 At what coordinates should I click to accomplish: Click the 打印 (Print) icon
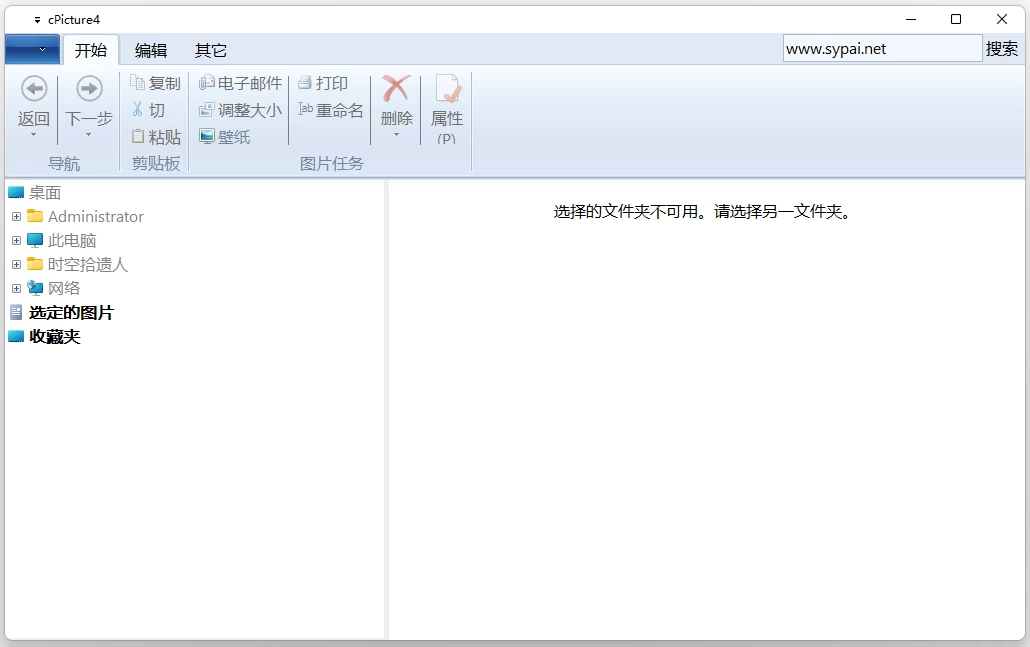(x=325, y=83)
